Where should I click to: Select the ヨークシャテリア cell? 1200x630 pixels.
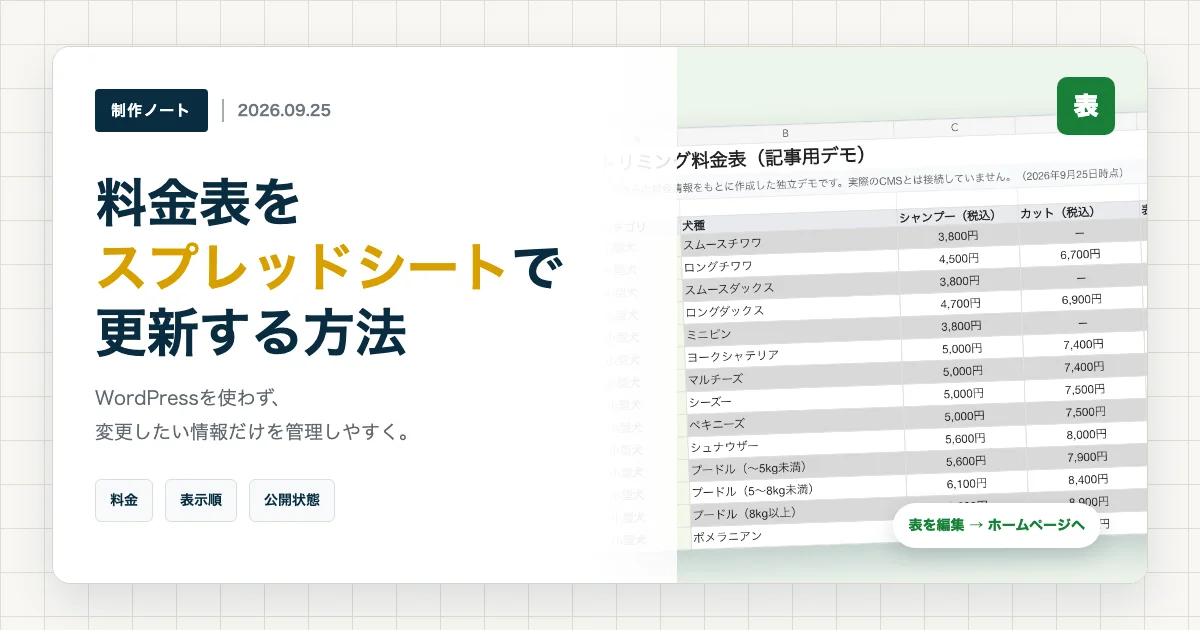click(795, 354)
